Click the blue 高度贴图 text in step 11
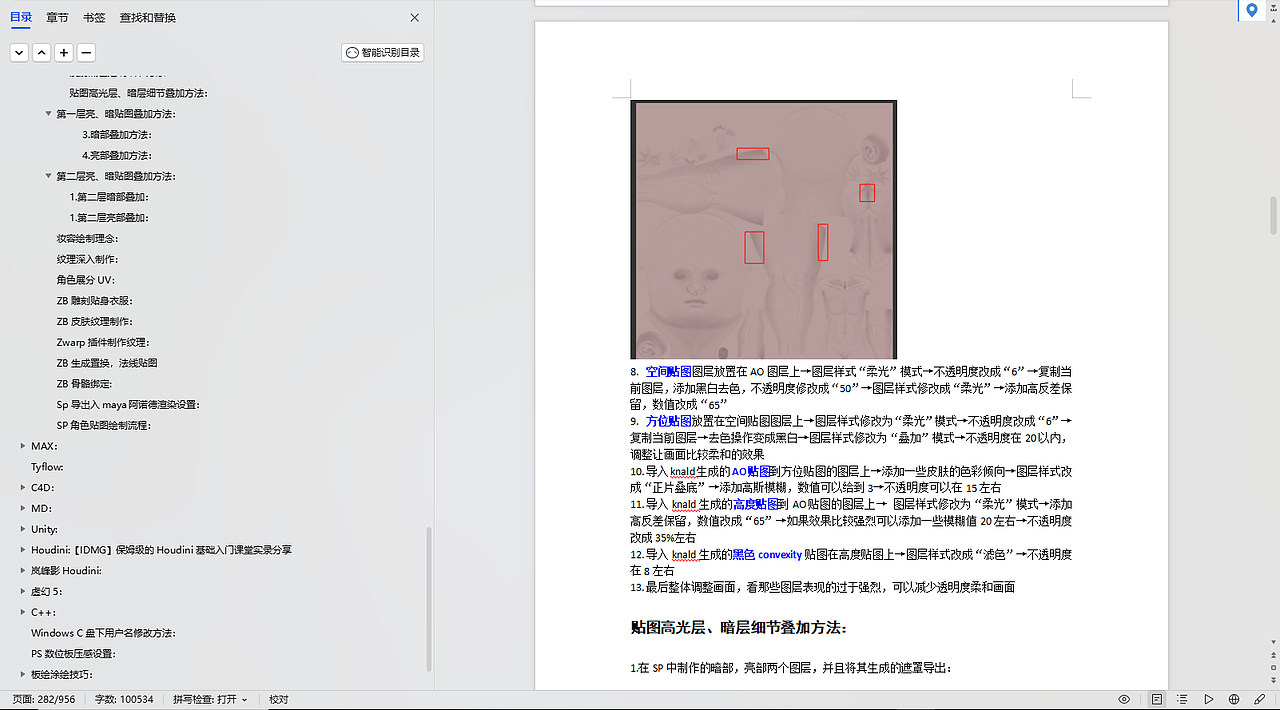The height and width of the screenshot is (710, 1280). 755,504
